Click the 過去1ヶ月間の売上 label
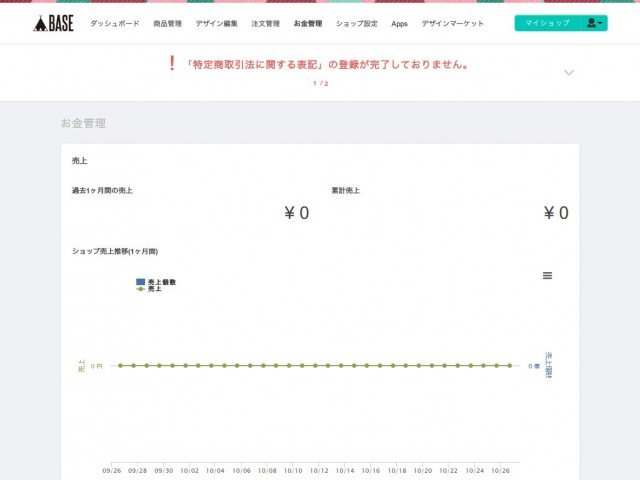Image resolution: width=640 pixels, height=480 pixels. click(x=102, y=191)
